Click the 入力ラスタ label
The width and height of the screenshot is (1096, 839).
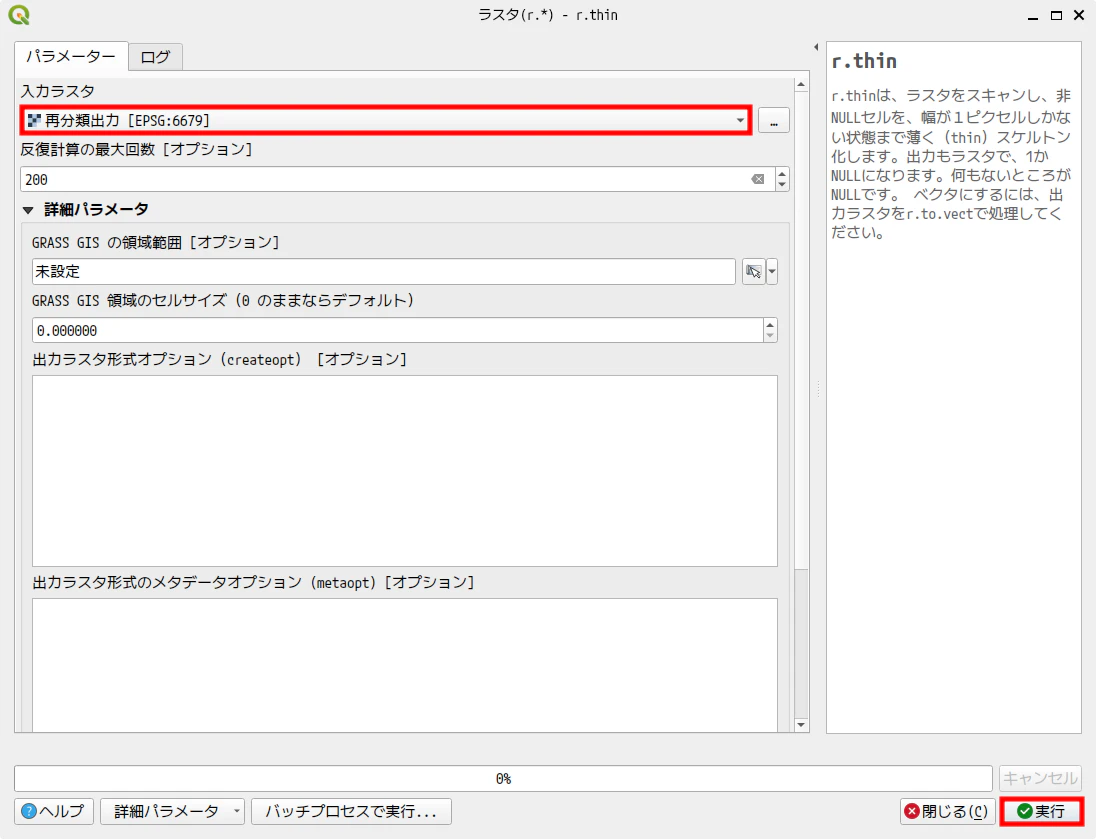pos(57,91)
